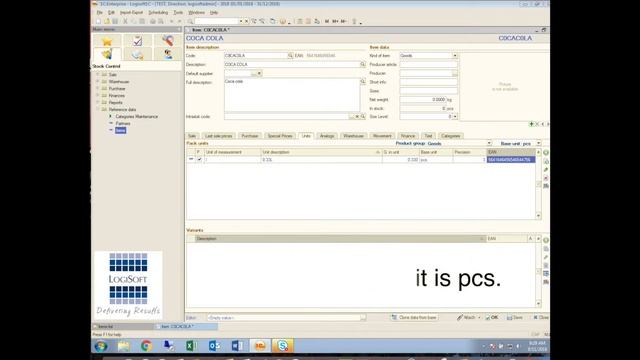Clear the Intrastat code with the X icon

[x=357, y=117]
